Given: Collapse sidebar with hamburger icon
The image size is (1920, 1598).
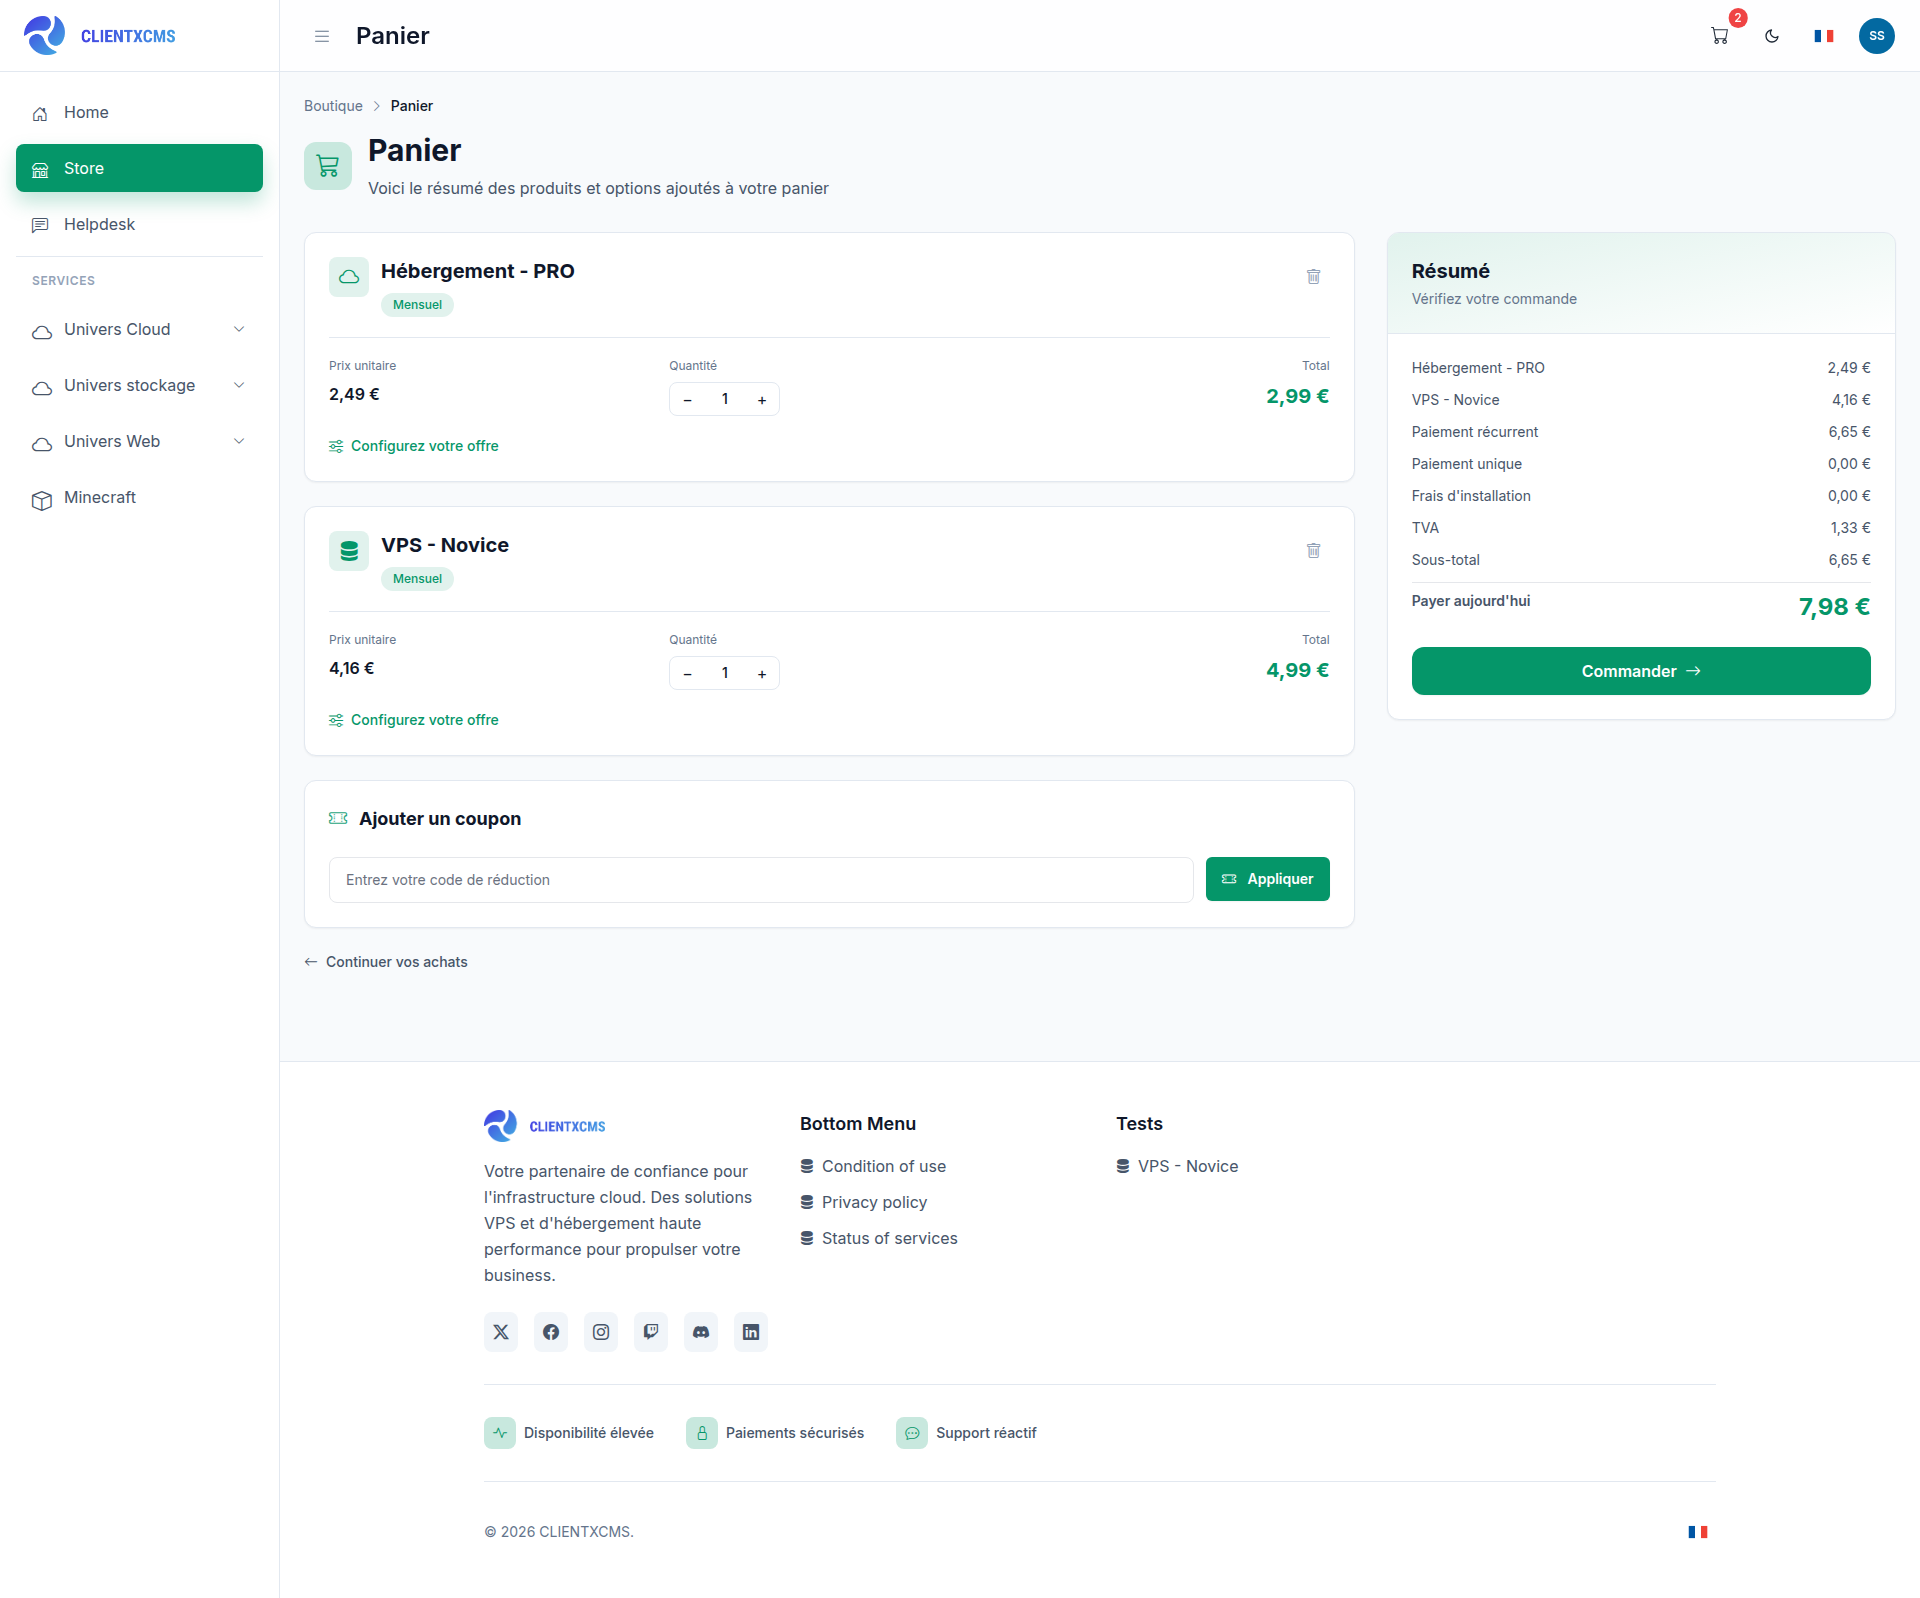Looking at the screenshot, I should 322,36.
